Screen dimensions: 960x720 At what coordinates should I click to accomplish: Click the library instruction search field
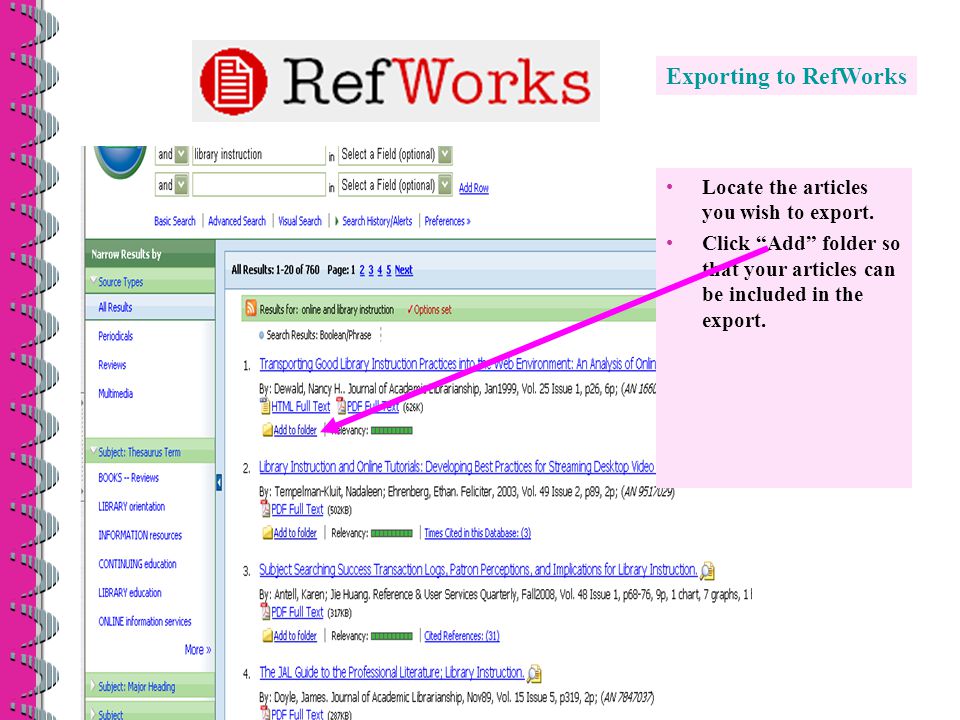(x=258, y=154)
